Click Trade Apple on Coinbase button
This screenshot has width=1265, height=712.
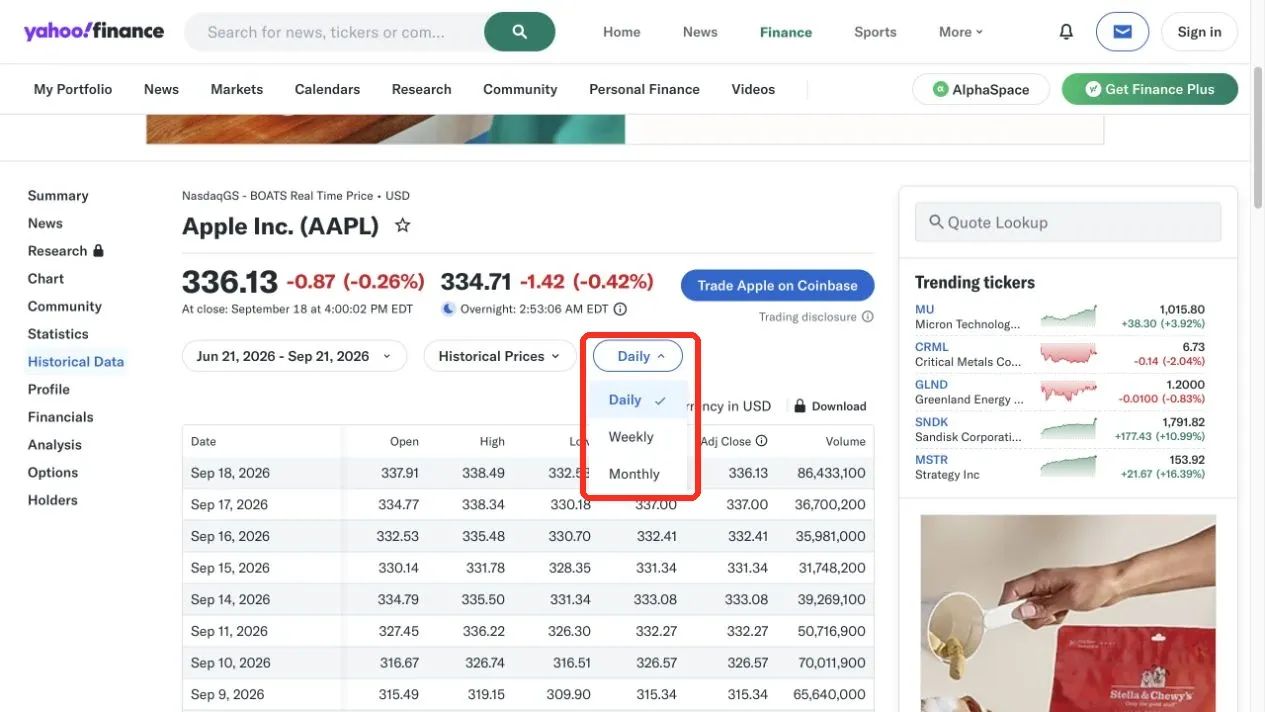coord(777,285)
